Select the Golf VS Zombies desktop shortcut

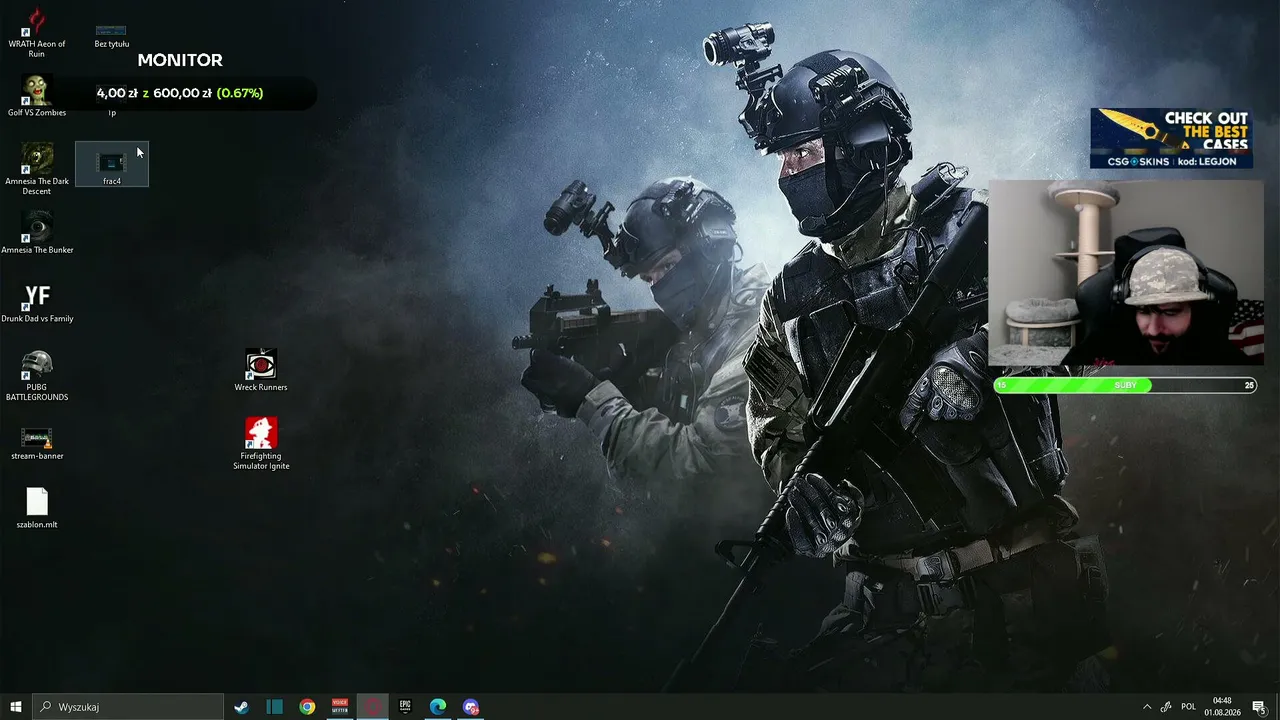pyautogui.click(x=37, y=95)
